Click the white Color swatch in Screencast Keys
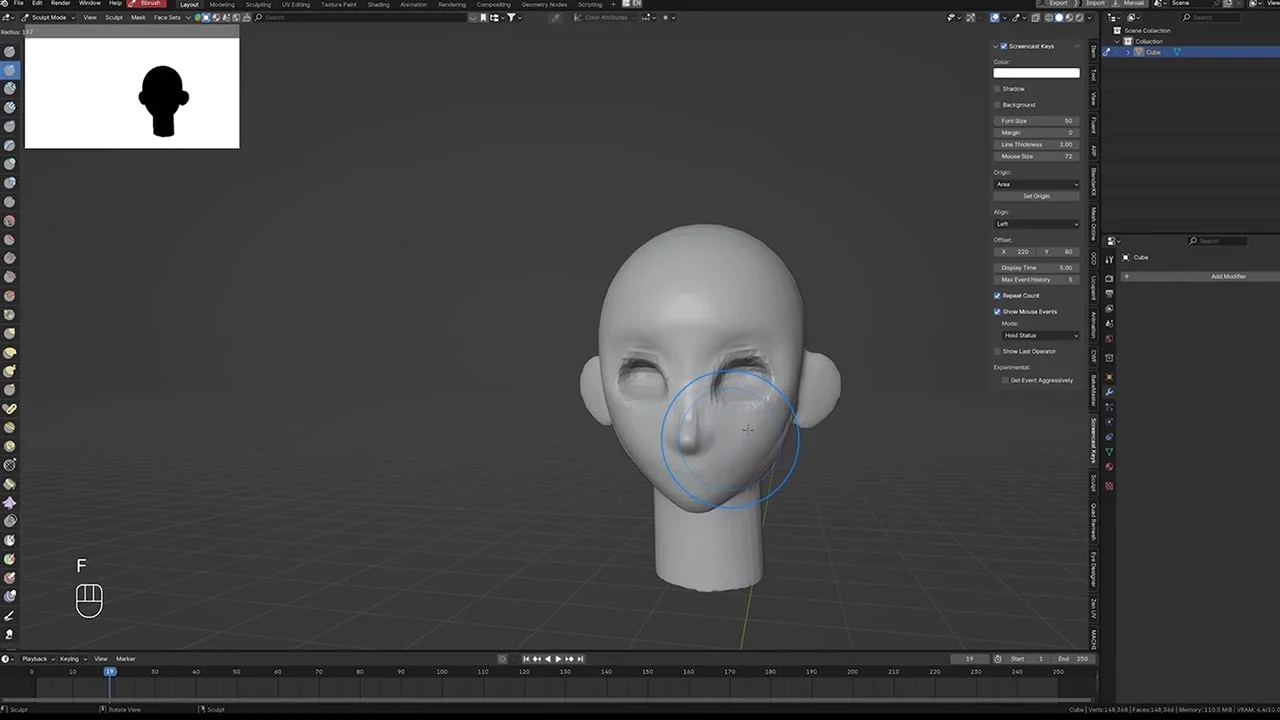This screenshot has height=720, width=1280. 1036,72
